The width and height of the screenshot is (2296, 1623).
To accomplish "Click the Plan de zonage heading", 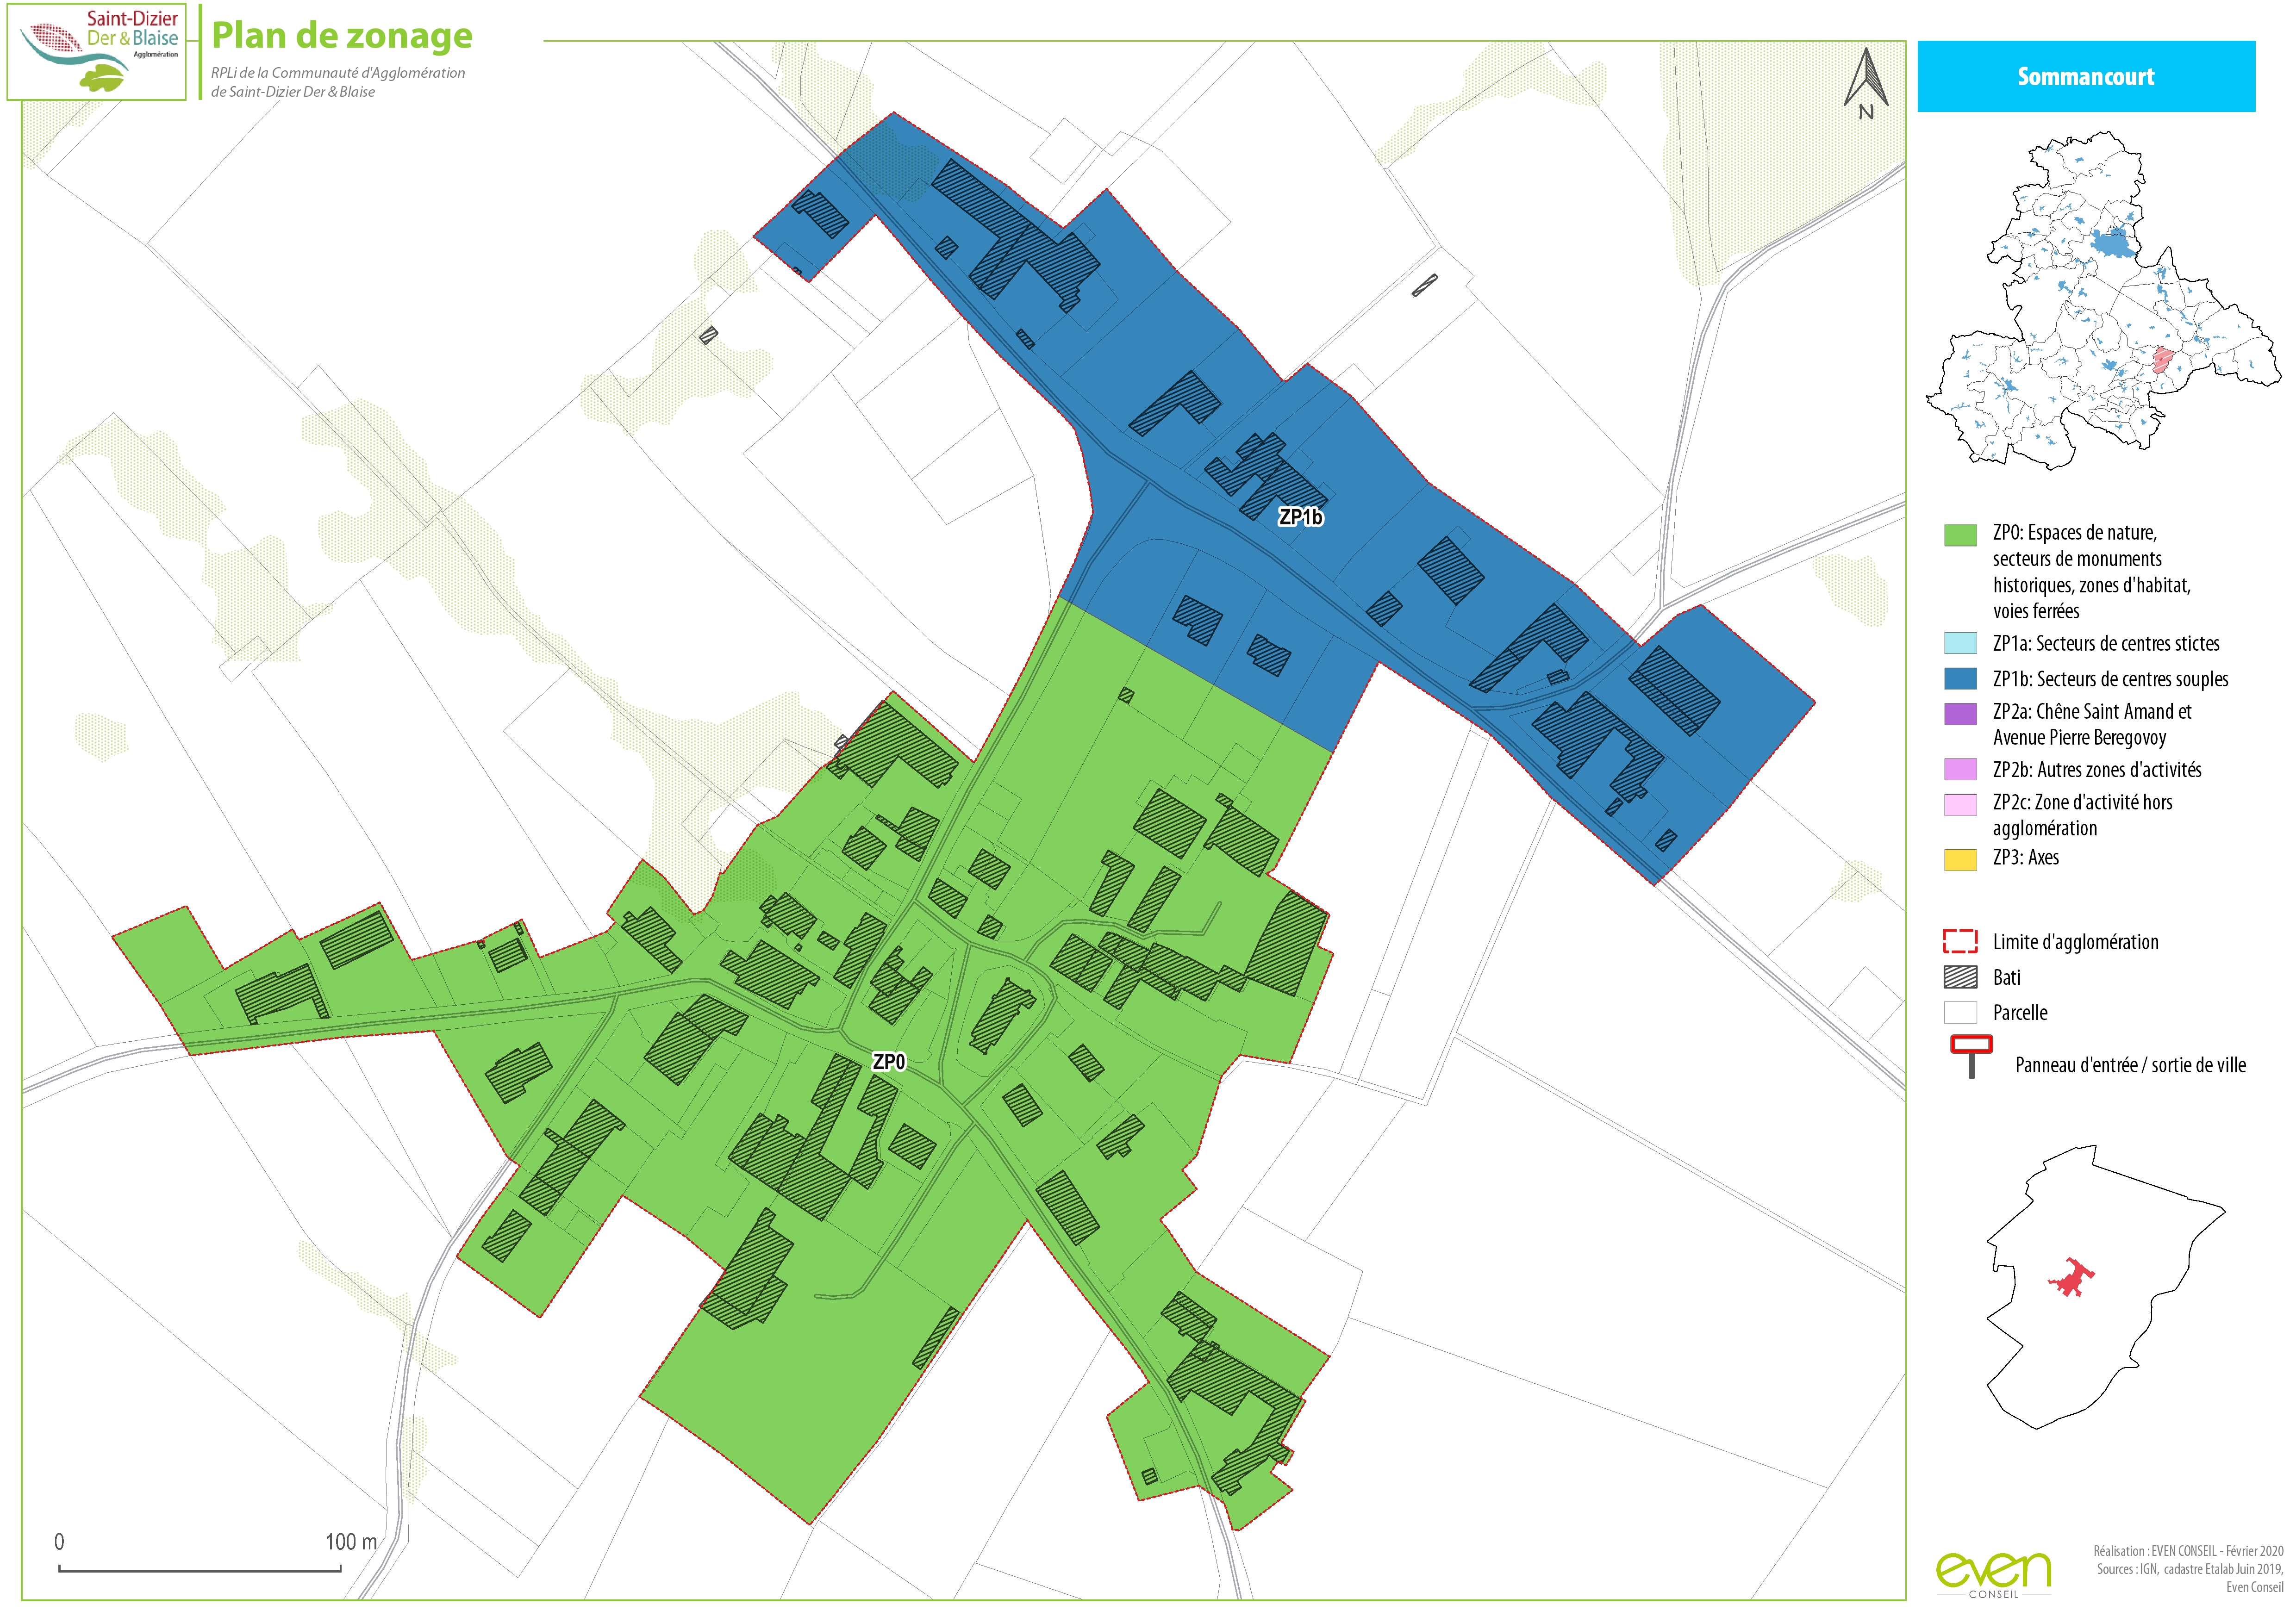I will pyautogui.click(x=342, y=35).
